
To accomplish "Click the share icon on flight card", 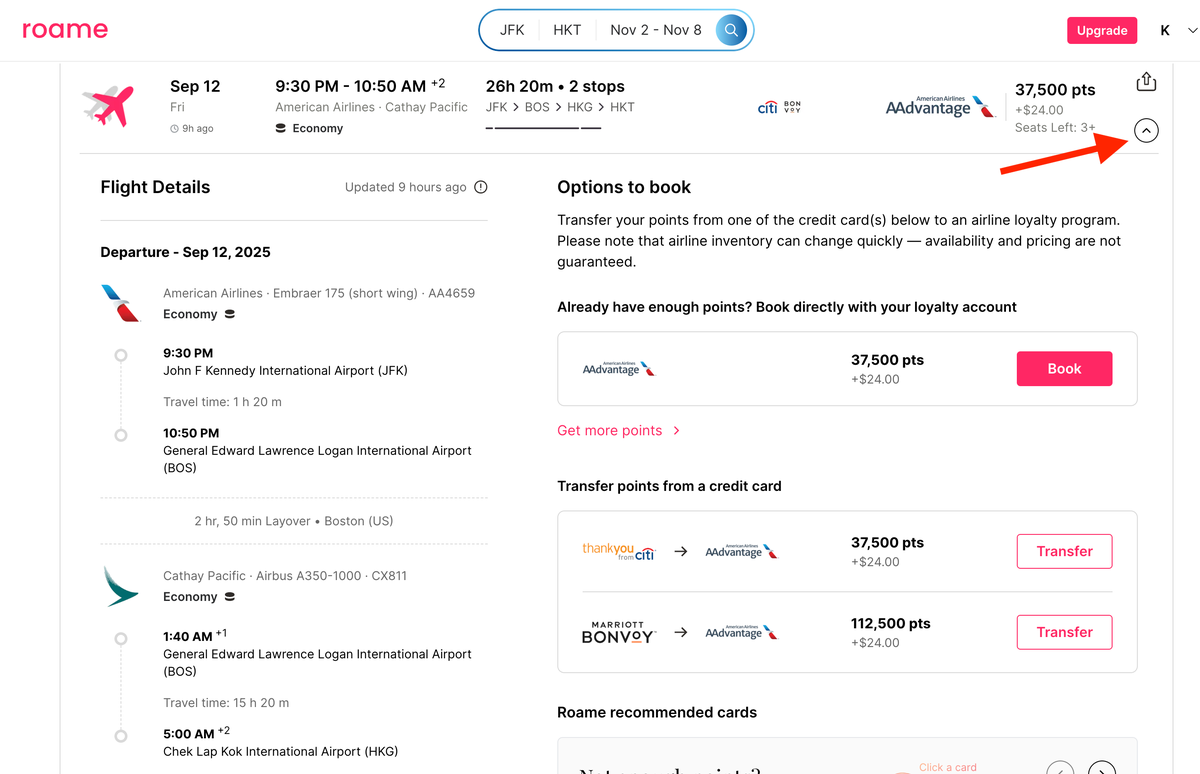I will pos(1146,82).
